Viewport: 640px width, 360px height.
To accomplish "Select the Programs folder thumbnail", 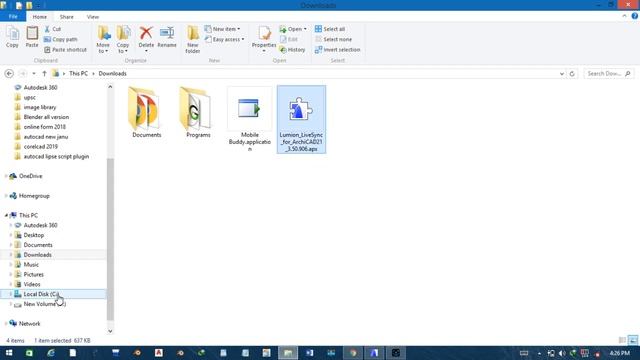I will (198, 112).
